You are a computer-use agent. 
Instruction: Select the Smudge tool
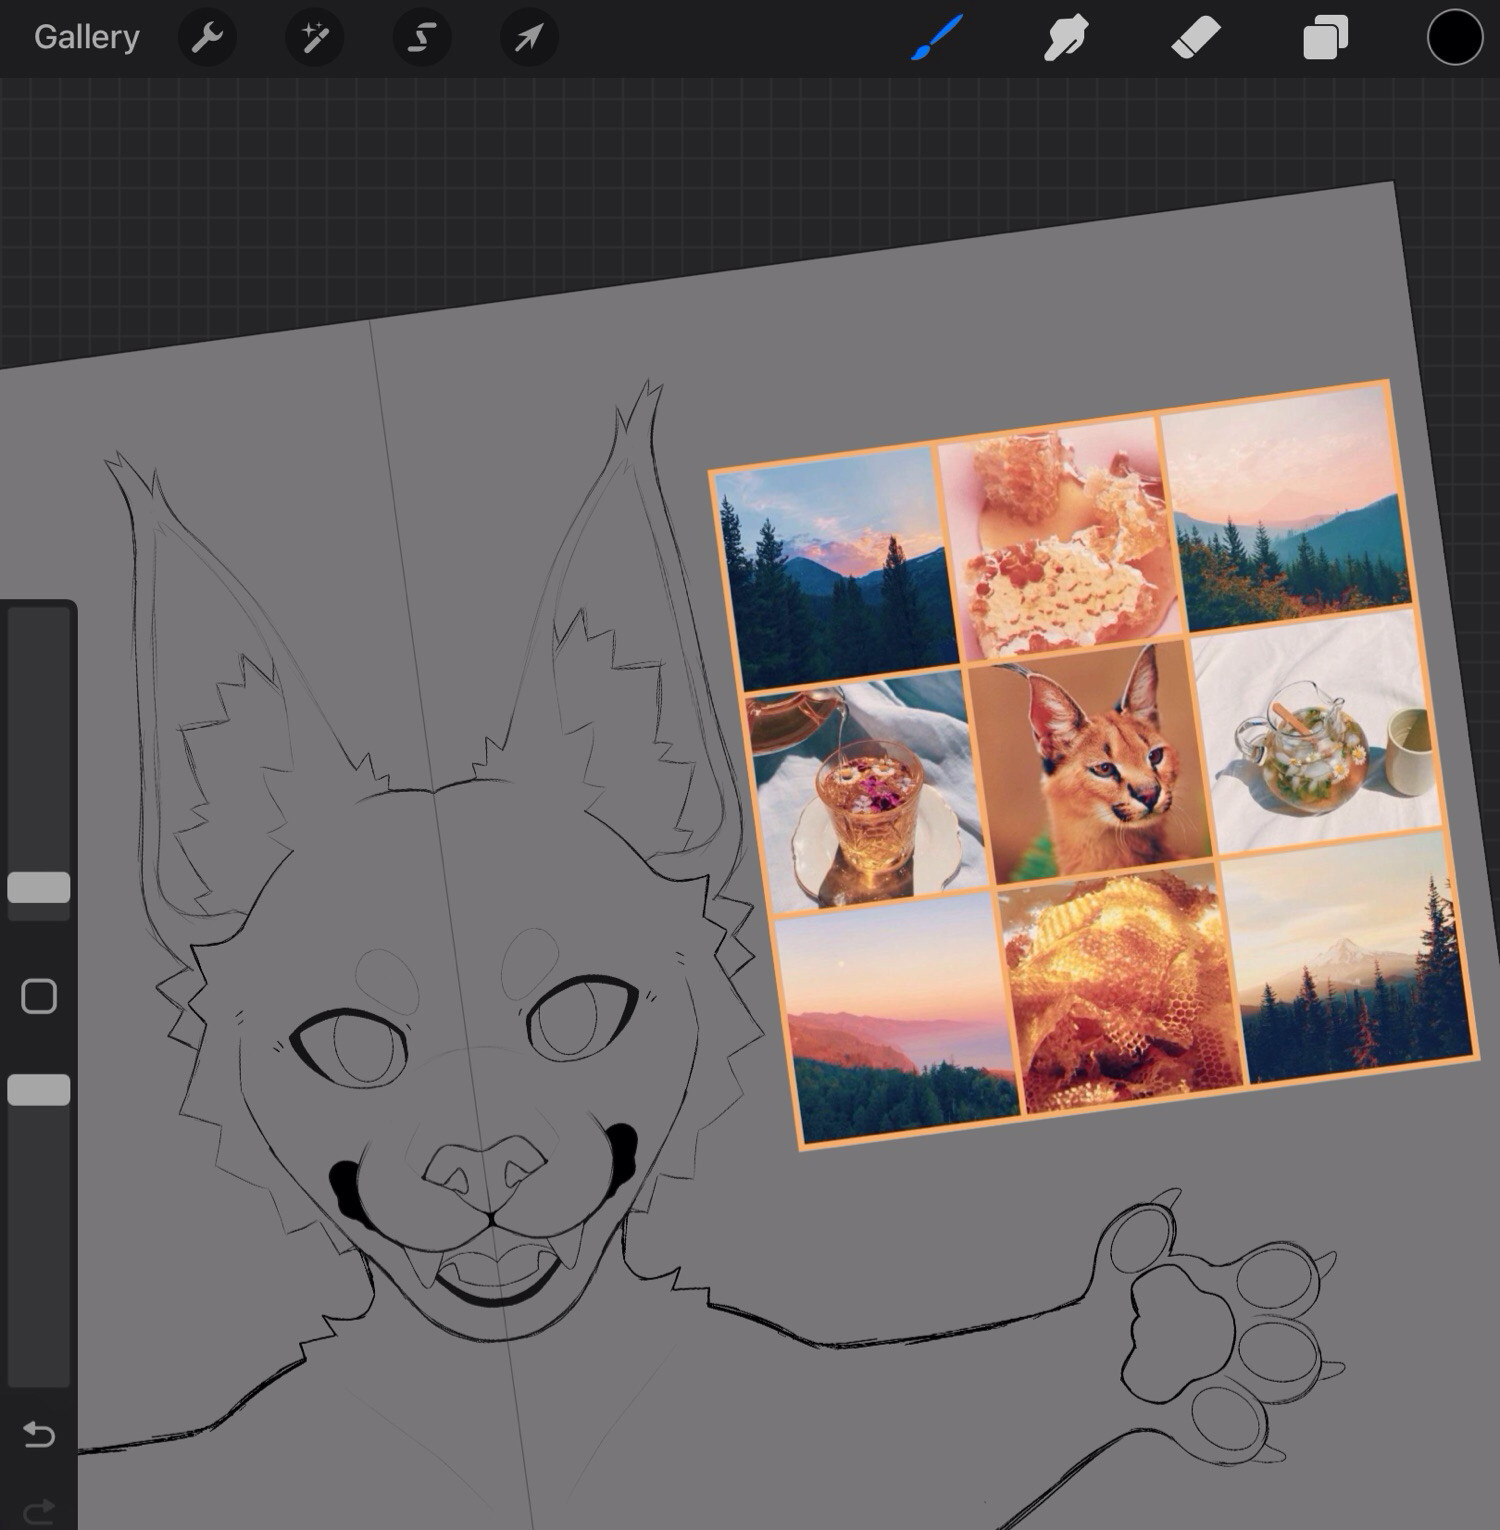click(x=1066, y=38)
